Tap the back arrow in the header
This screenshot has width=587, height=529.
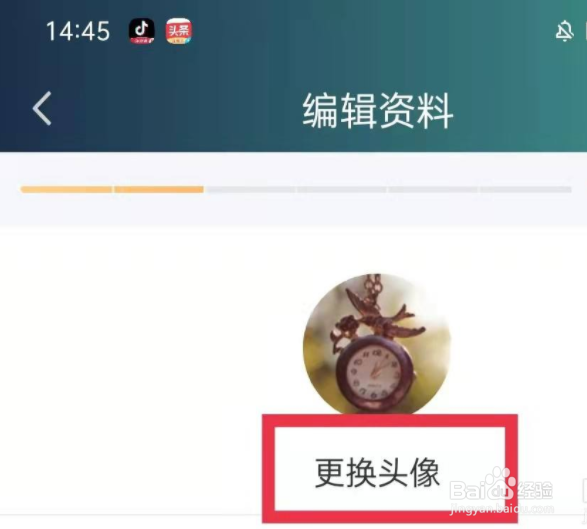pos(42,109)
